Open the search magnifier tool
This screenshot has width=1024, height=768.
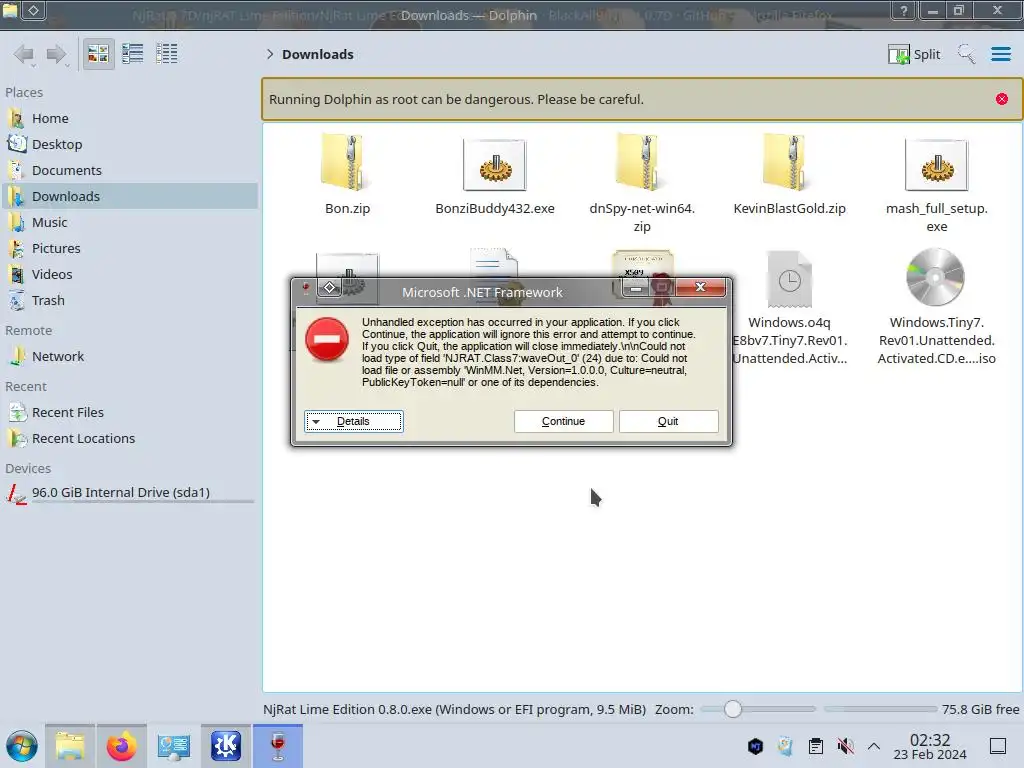(x=966, y=54)
